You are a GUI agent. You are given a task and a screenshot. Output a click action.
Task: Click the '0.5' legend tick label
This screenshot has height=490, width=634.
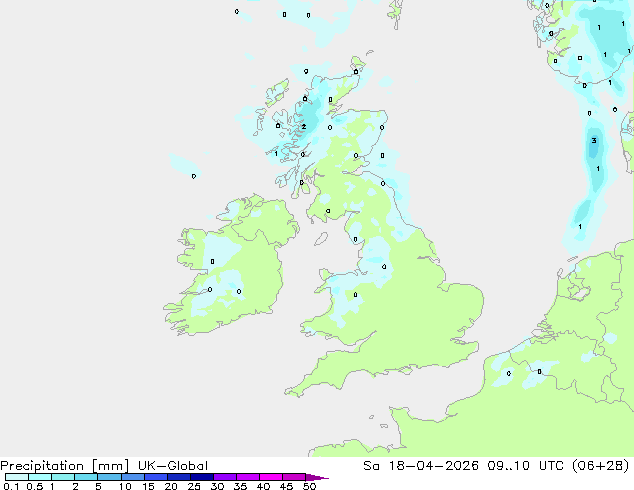[x=34, y=486]
